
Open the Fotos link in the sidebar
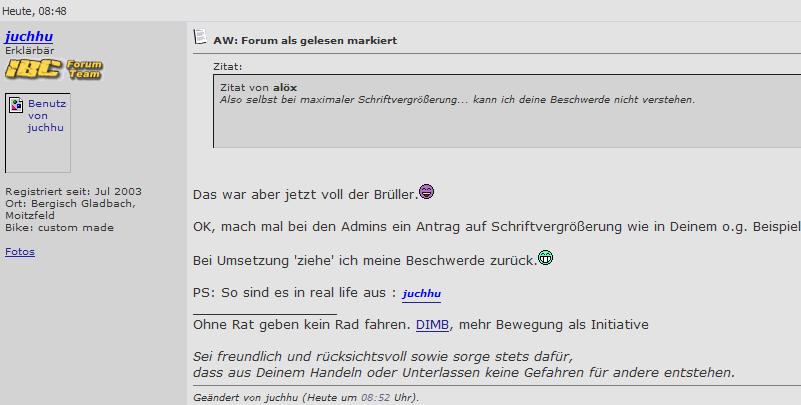20,251
